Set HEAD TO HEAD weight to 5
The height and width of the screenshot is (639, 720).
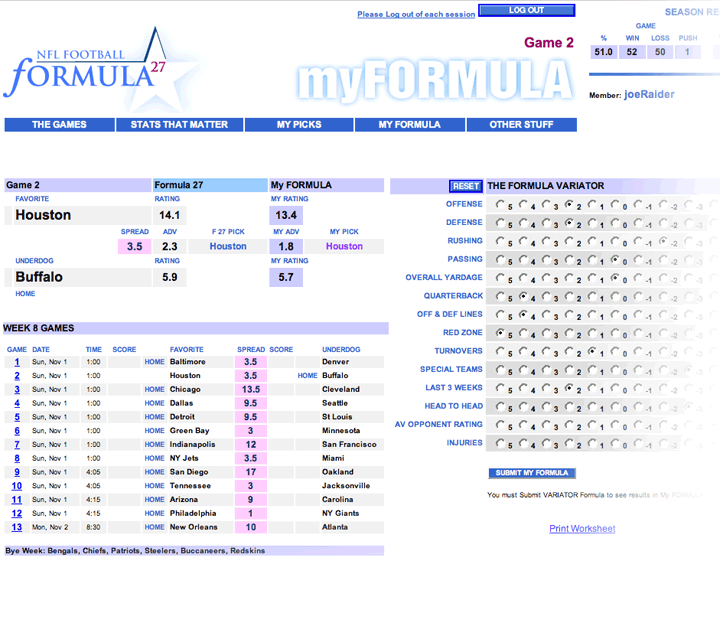point(500,406)
